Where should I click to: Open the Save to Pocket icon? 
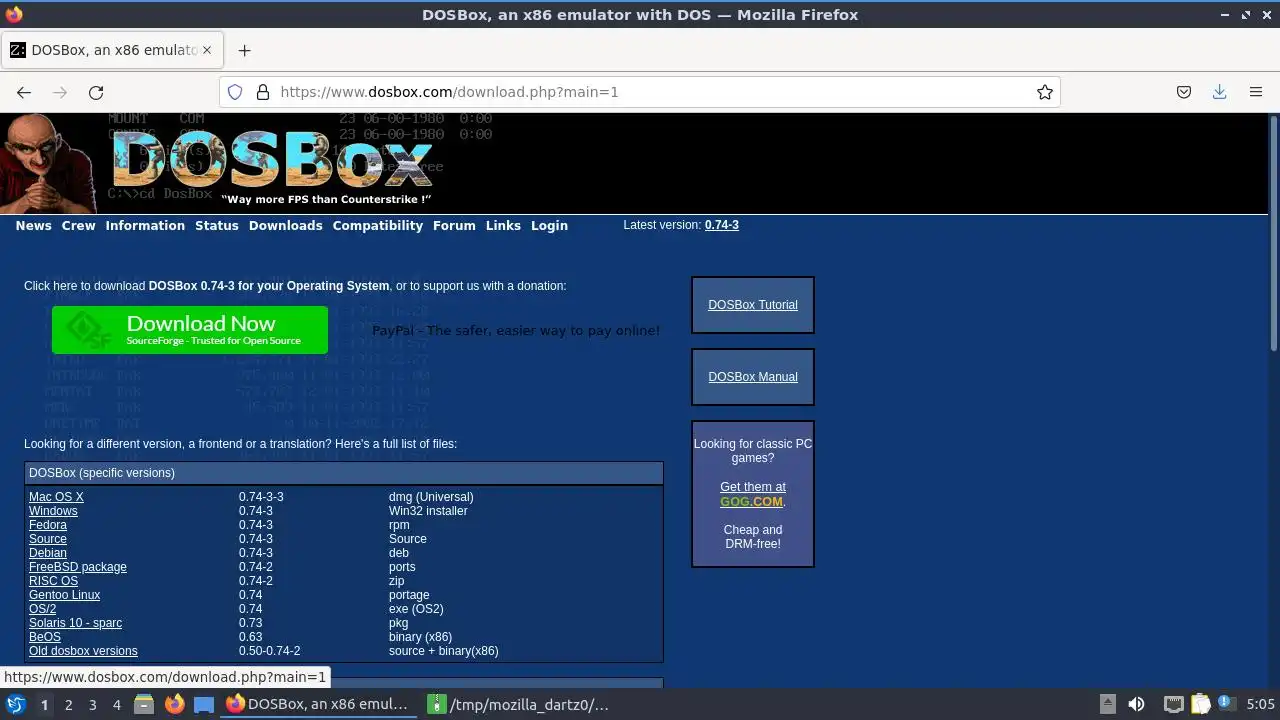tap(1184, 92)
